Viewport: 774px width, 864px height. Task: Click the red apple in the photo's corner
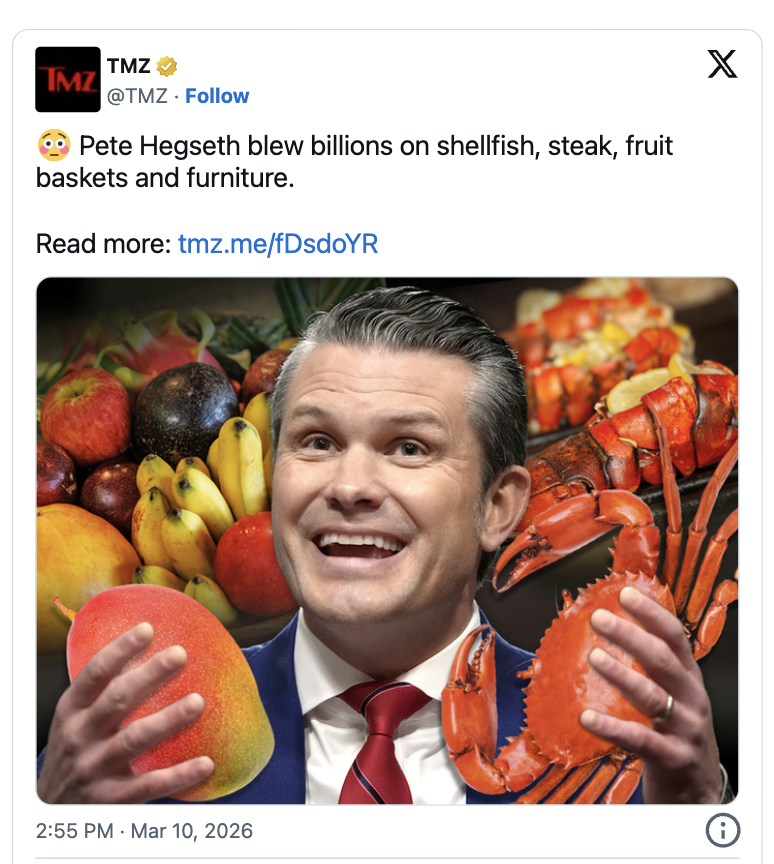[85, 414]
